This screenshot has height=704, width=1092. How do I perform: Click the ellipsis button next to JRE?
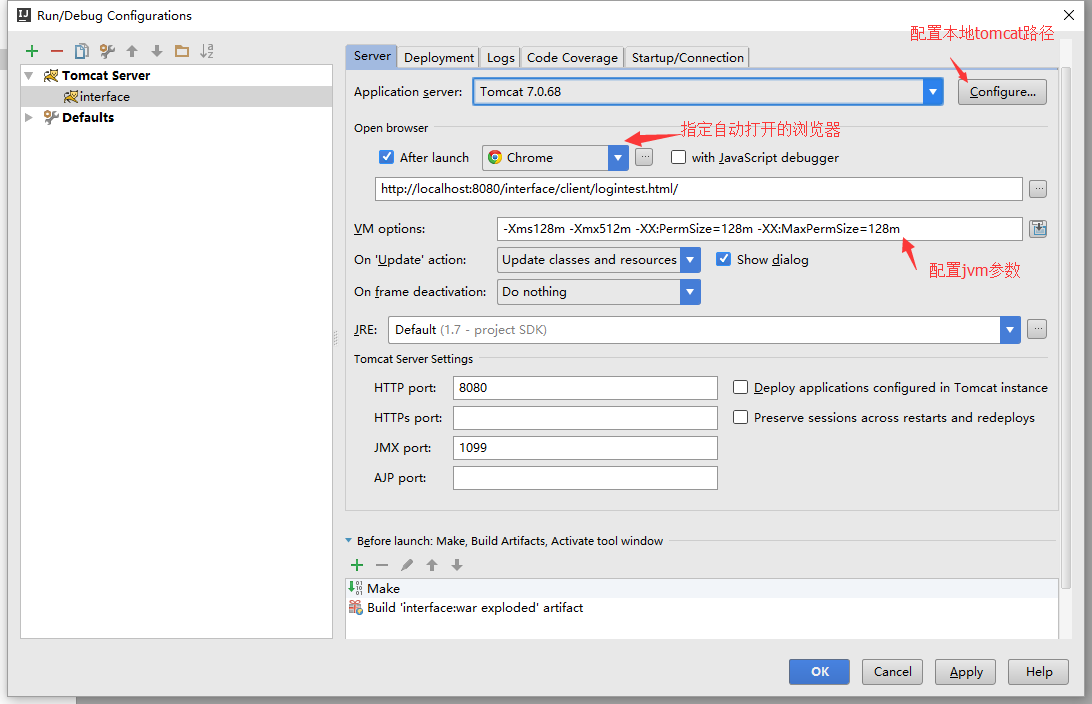(x=1037, y=329)
